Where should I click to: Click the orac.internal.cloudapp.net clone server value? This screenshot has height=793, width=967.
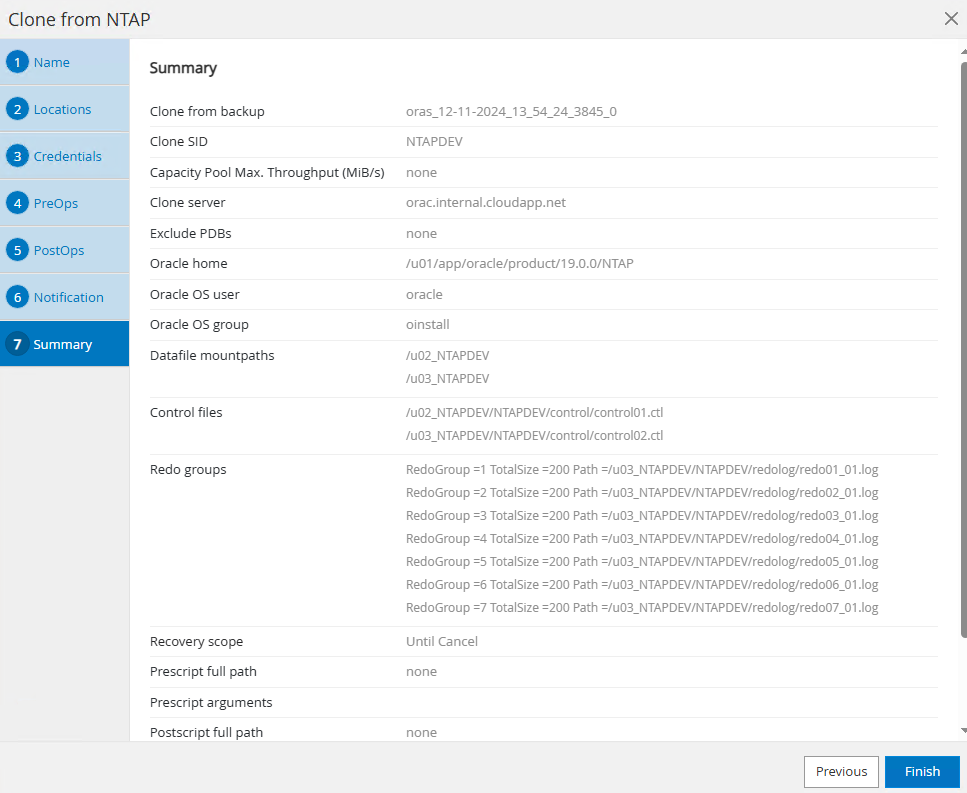pyautogui.click(x=486, y=202)
